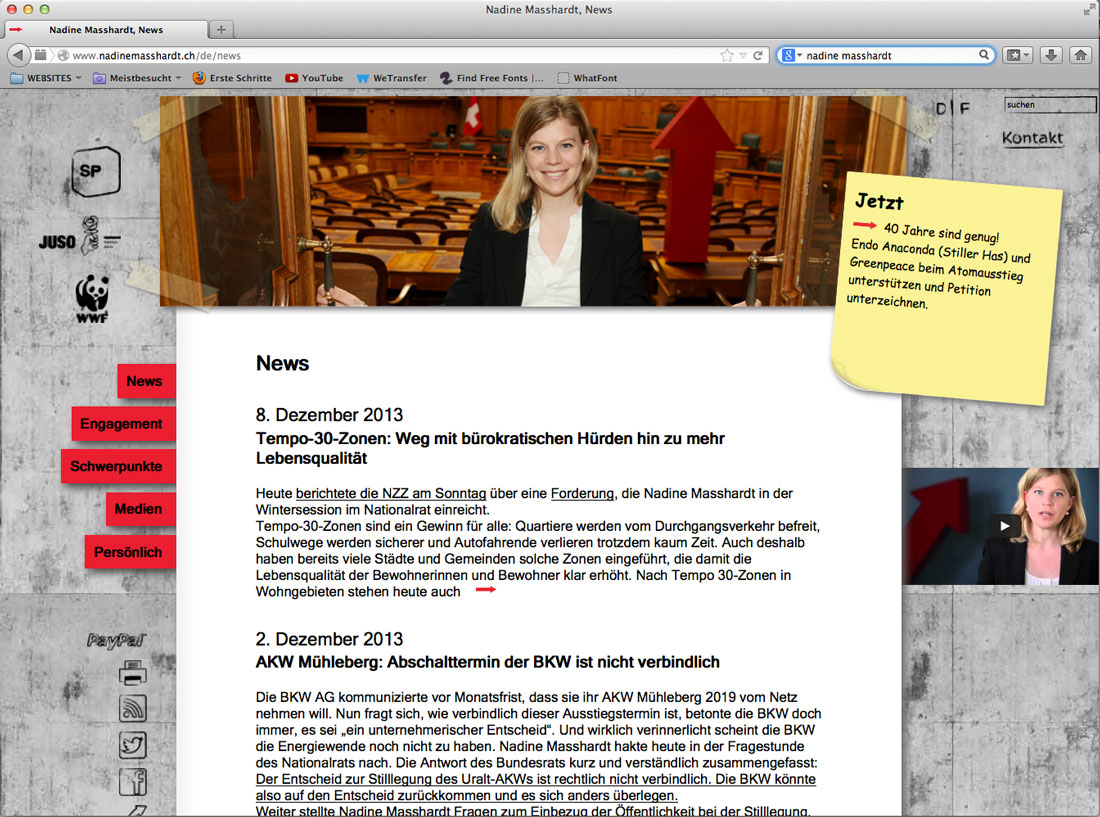Image resolution: width=1100 pixels, height=817 pixels.
Task: Expand the WEBSITES bookmarks folder
Action: coord(47,78)
